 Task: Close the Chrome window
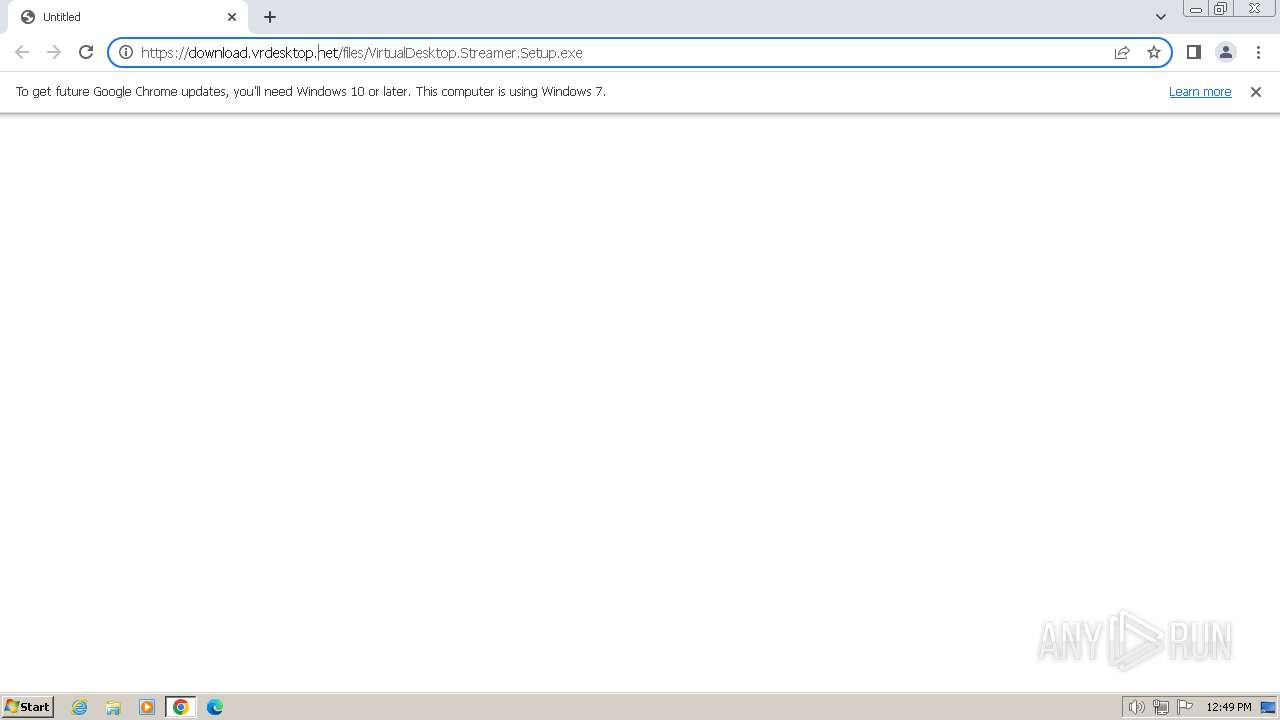[x=1254, y=9]
